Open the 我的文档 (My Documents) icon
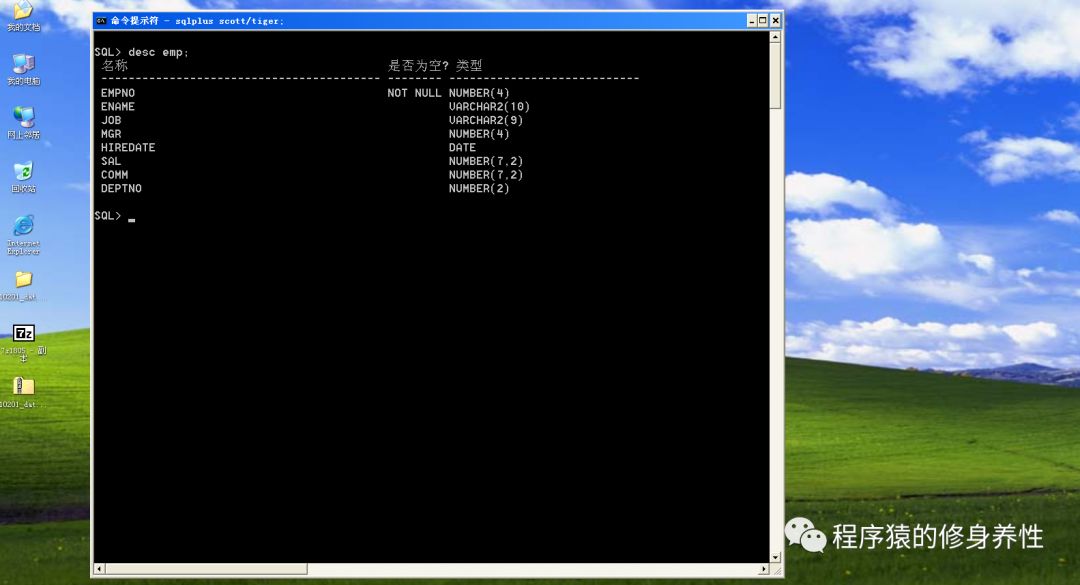The width and height of the screenshot is (1080, 585). click(x=22, y=12)
